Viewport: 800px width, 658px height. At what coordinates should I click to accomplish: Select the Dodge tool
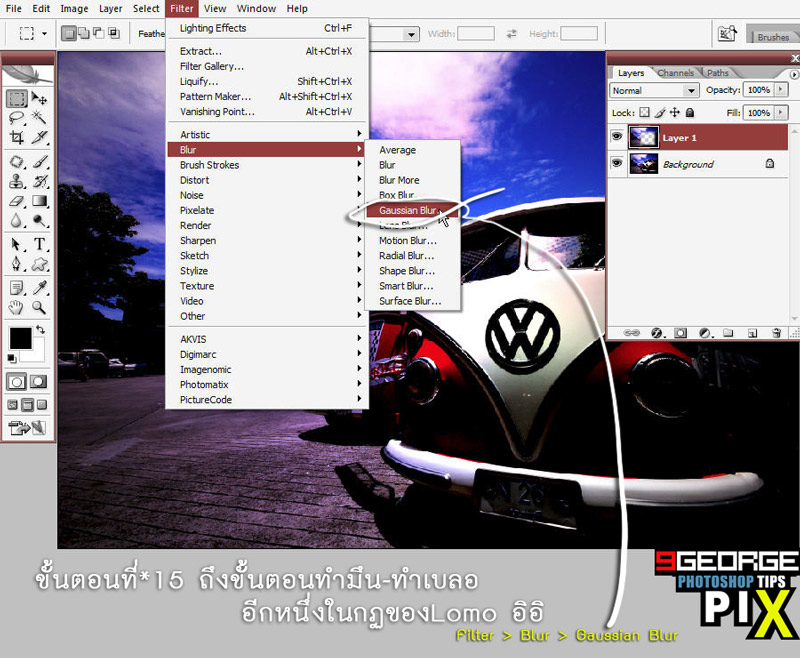tap(39, 220)
